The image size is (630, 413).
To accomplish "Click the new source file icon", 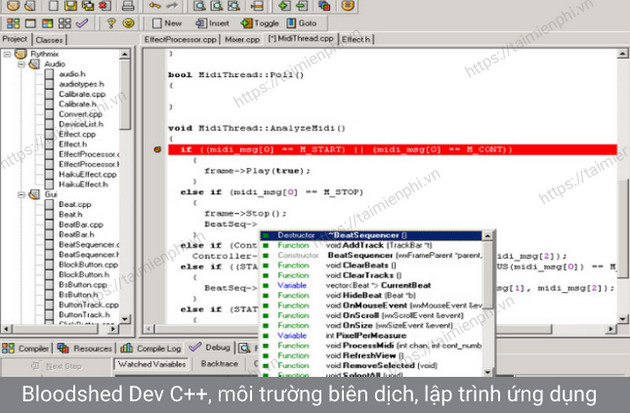I will [53, 5].
